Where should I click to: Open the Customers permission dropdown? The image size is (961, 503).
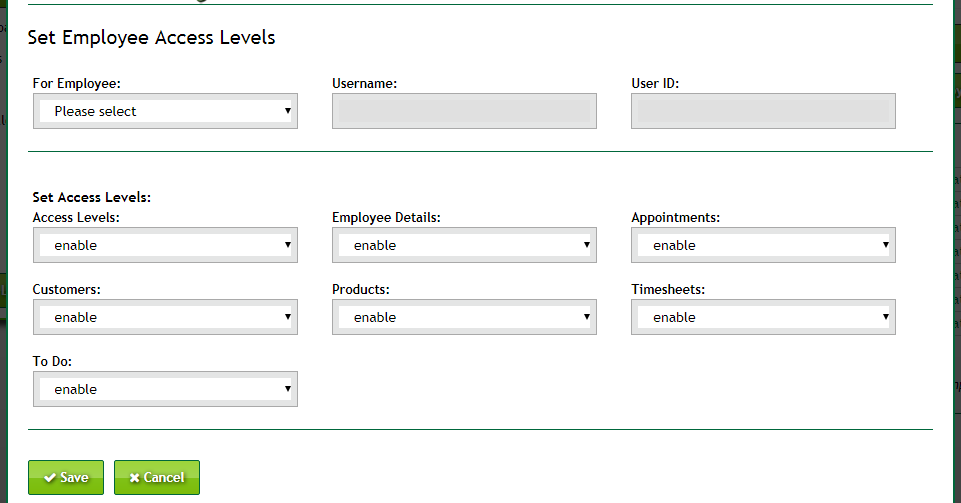coord(165,317)
